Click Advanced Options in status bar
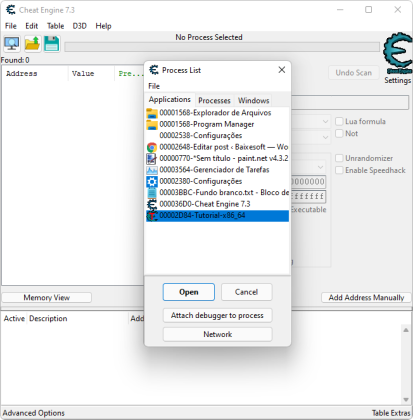 (x=34, y=413)
